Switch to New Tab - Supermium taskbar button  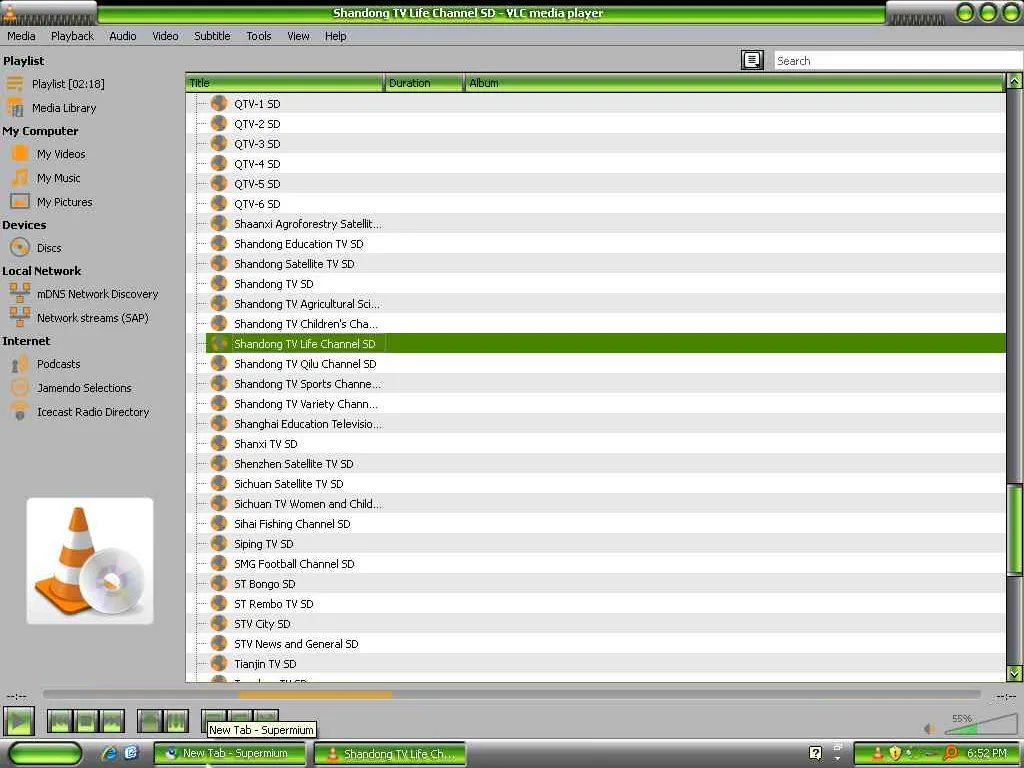pyautogui.click(x=230, y=753)
